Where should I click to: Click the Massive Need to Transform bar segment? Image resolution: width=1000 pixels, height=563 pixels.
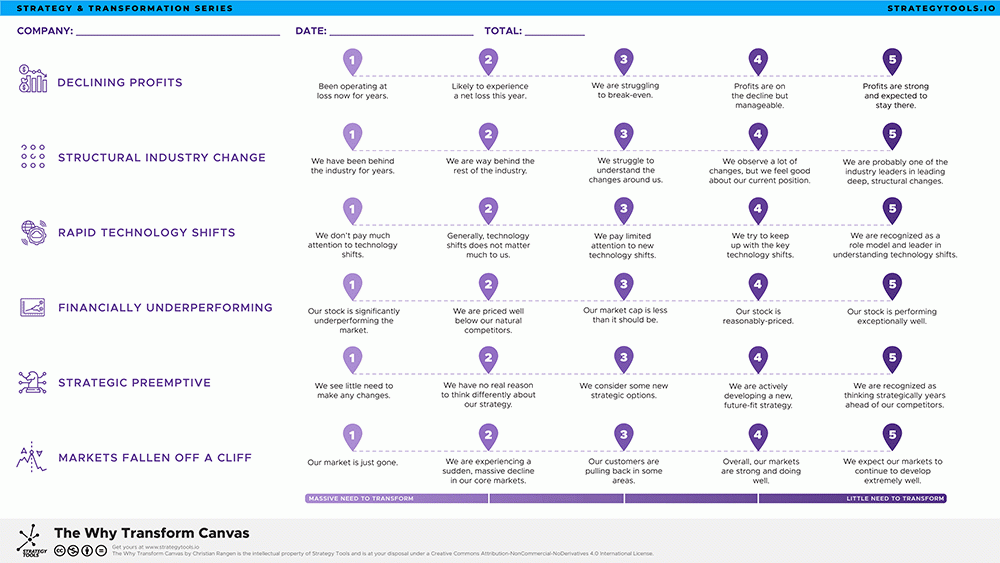(397, 499)
